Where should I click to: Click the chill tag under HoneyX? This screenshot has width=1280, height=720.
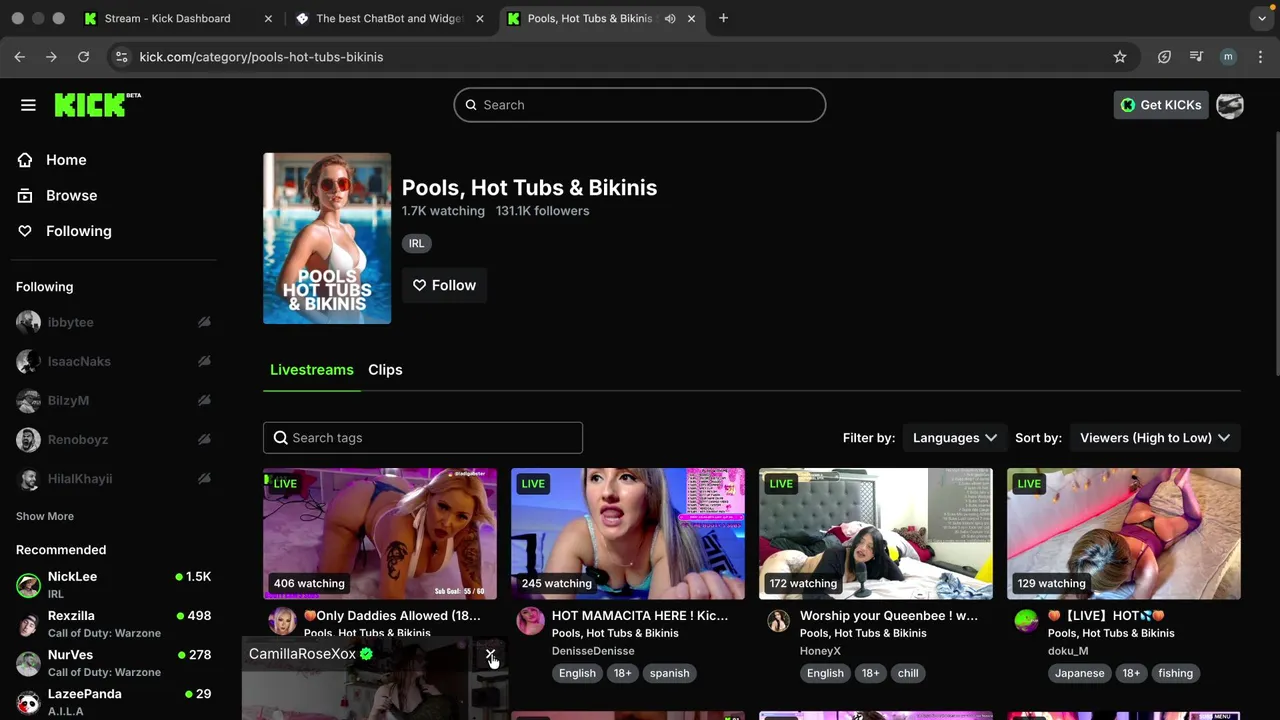[x=908, y=673]
